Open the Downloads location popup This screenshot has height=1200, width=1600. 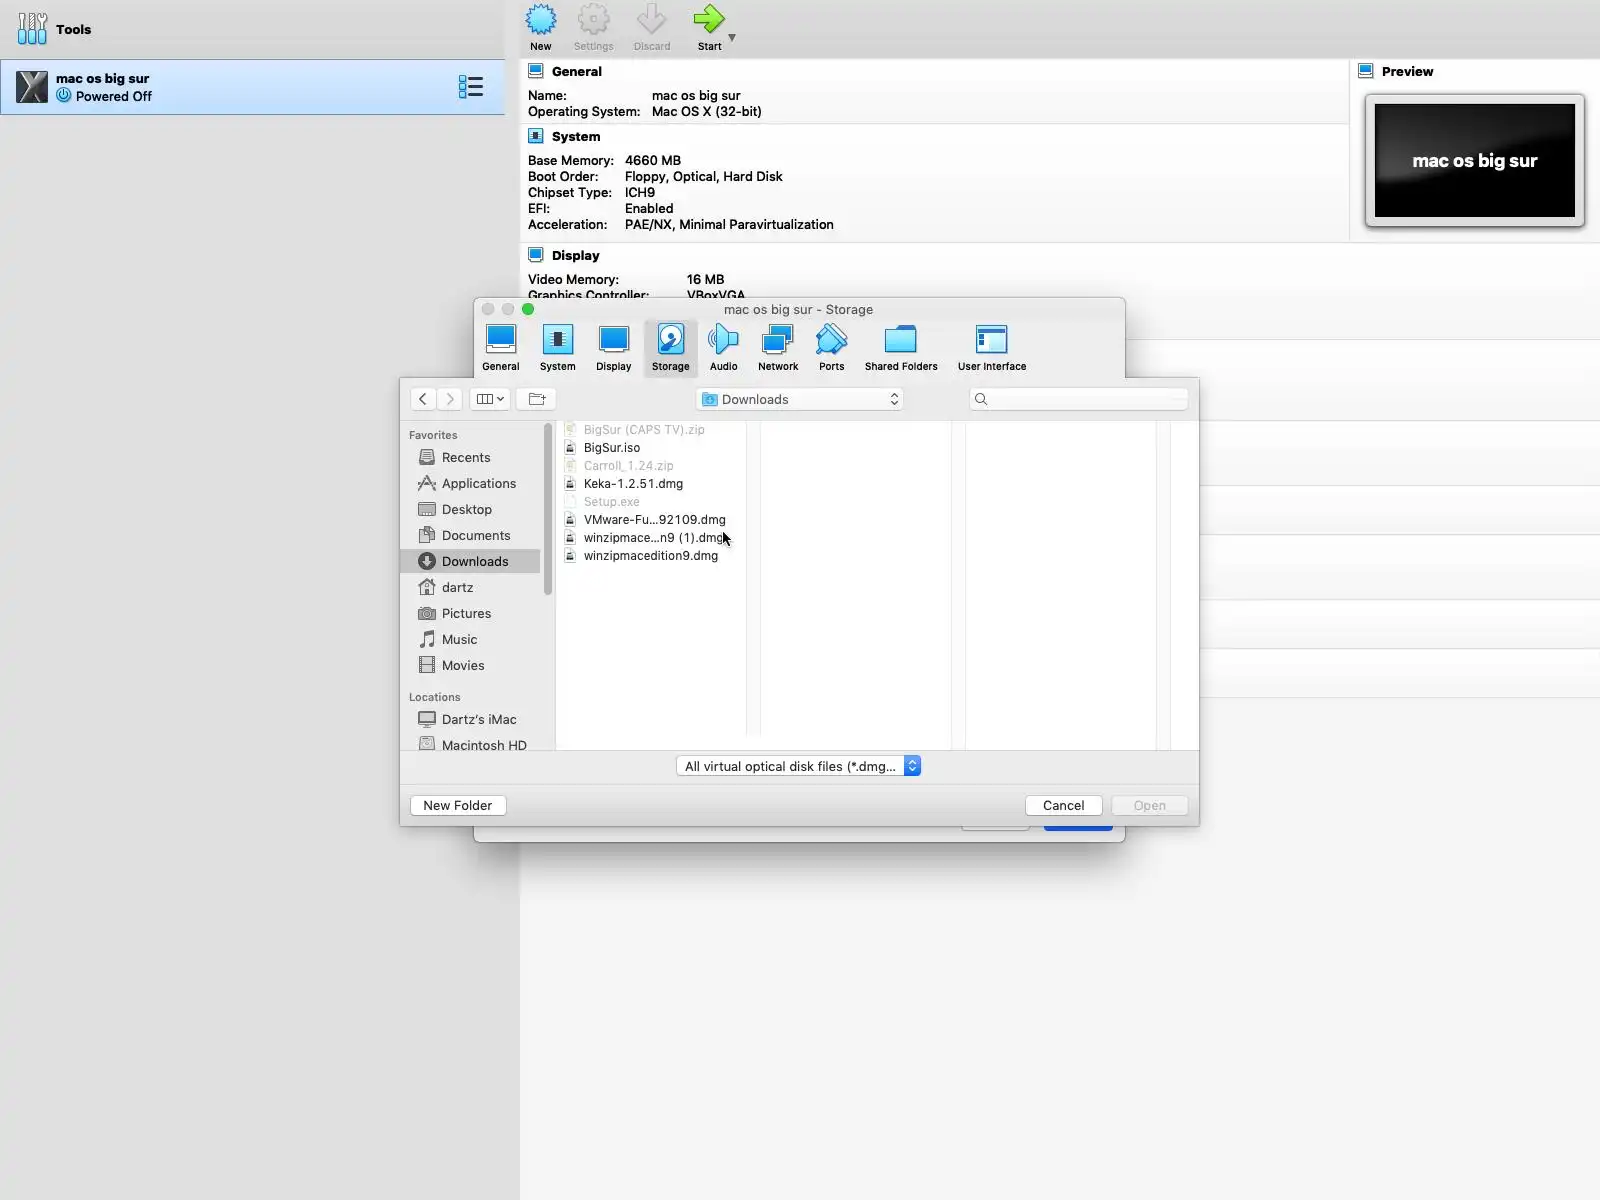coord(800,399)
